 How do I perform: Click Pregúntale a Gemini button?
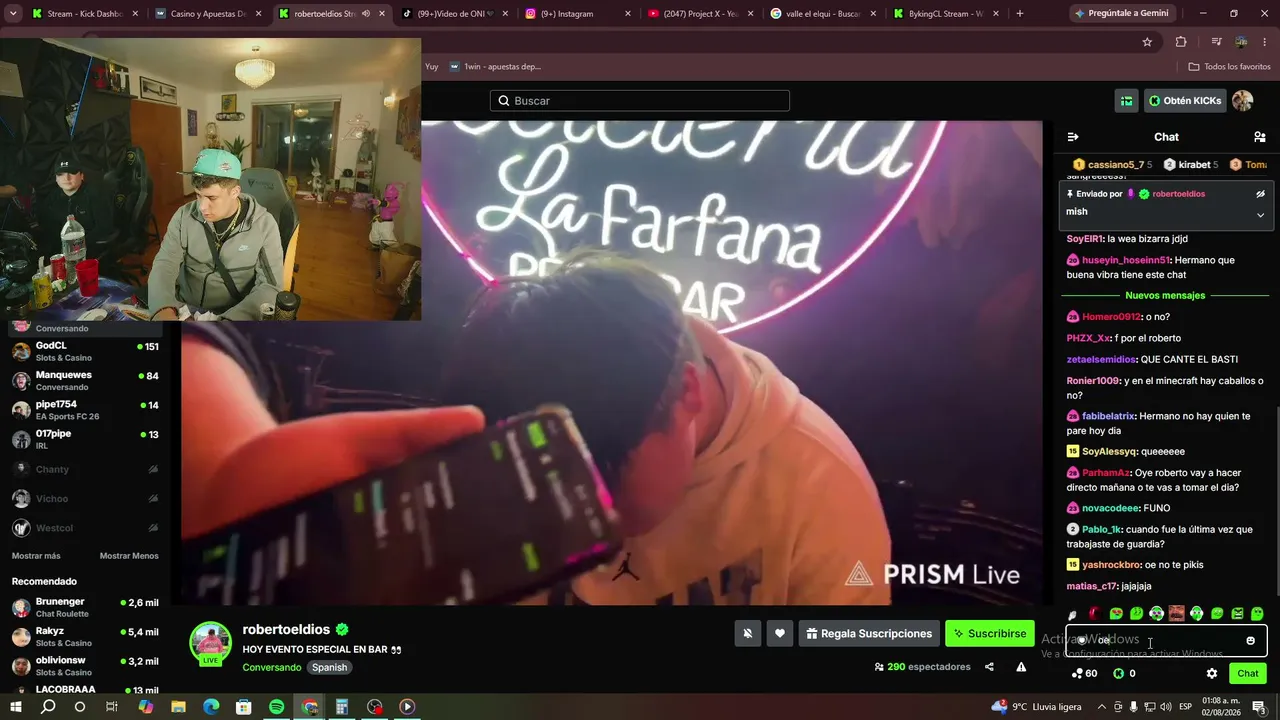click(x=1125, y=14)
